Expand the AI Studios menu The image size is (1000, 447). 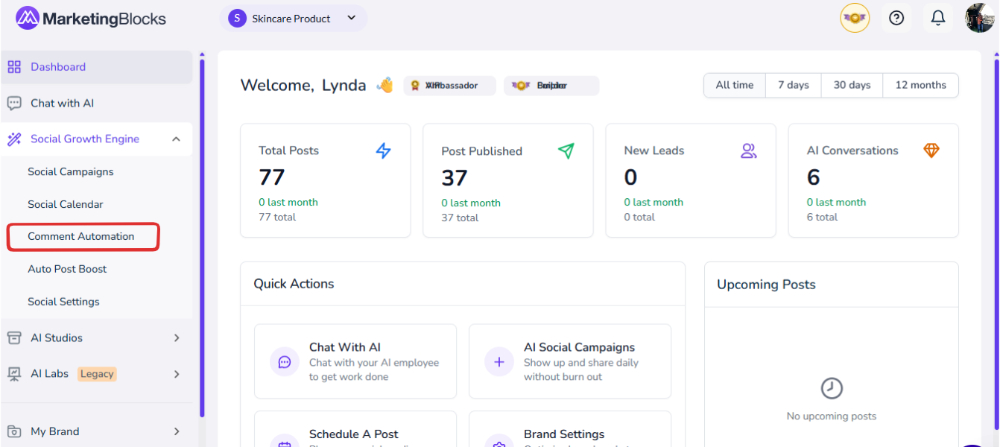(x=176, y=338)
